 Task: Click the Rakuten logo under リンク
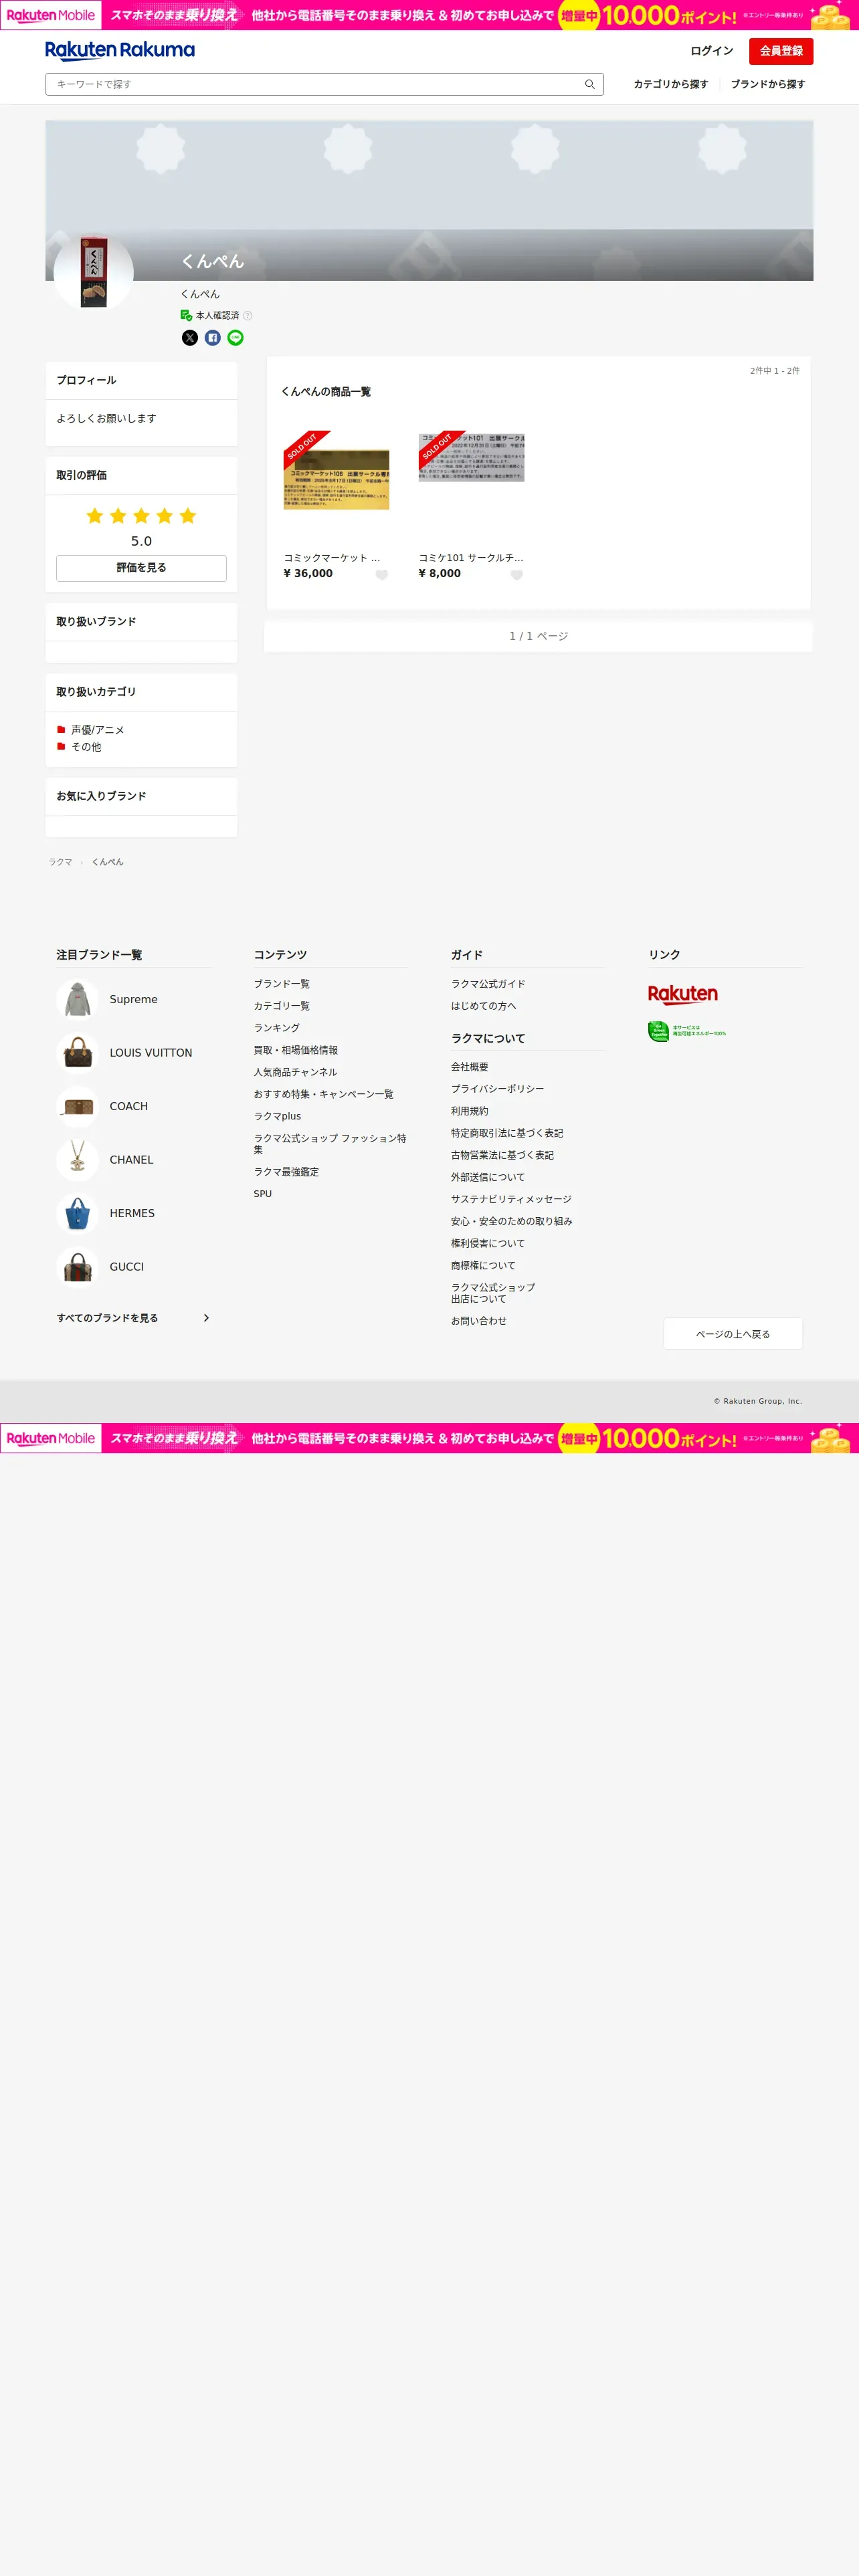683,994
